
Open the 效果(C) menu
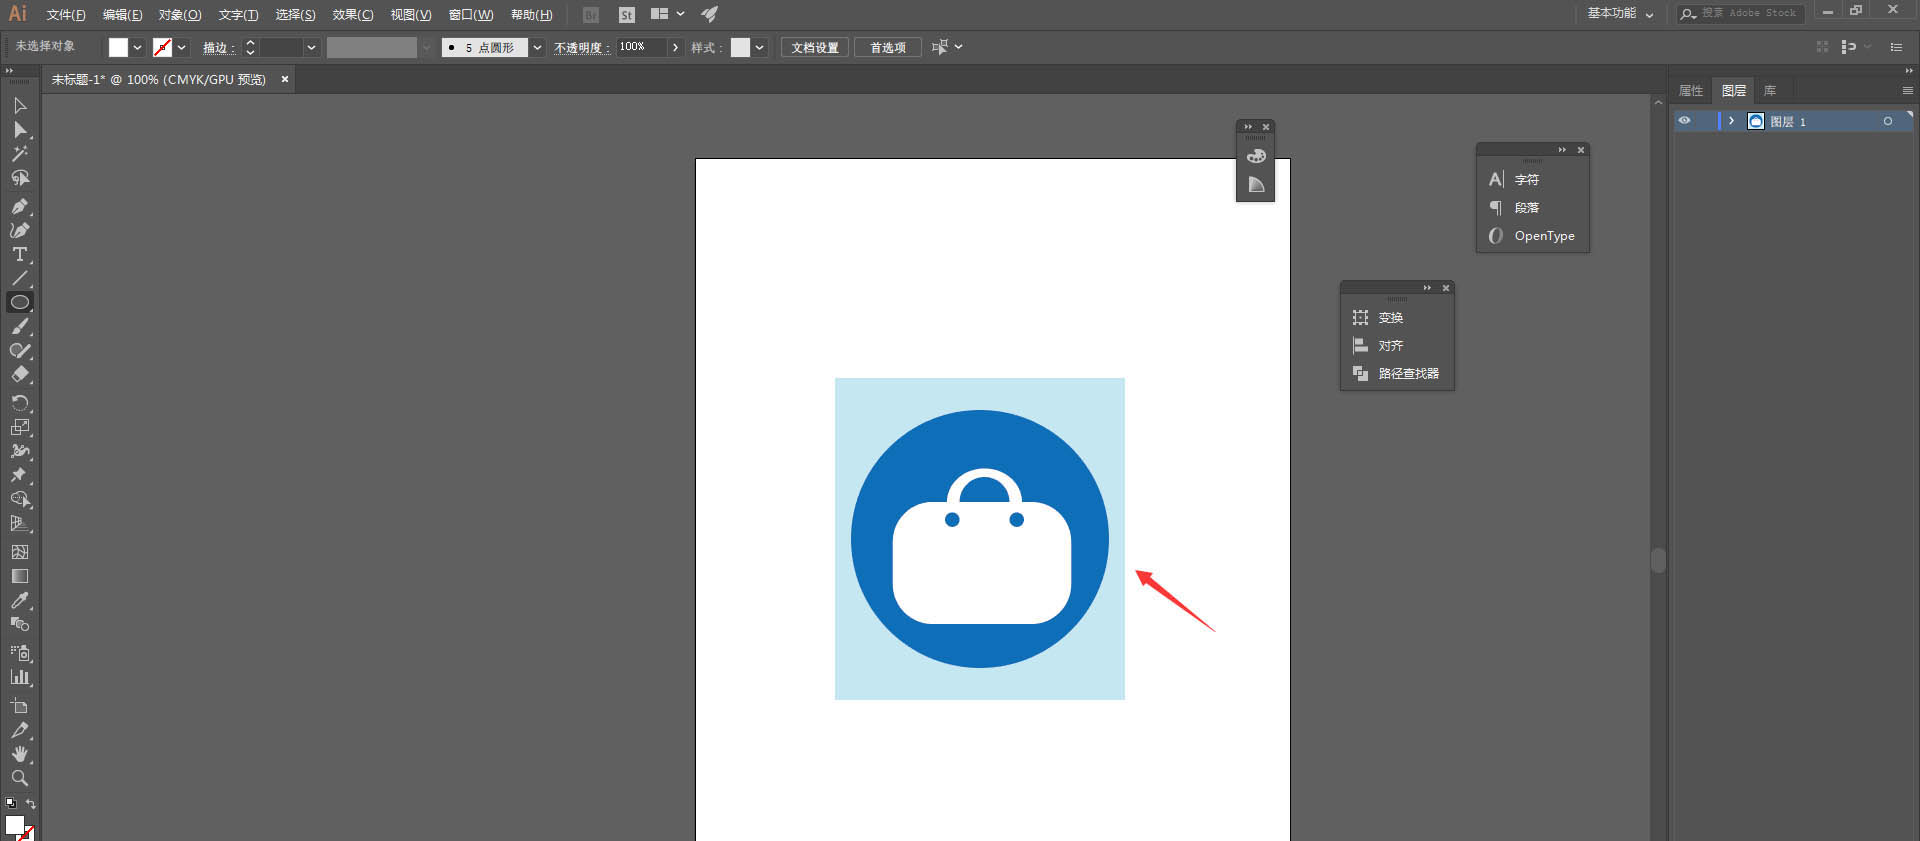pyautogui.click(x=352, y=15)
